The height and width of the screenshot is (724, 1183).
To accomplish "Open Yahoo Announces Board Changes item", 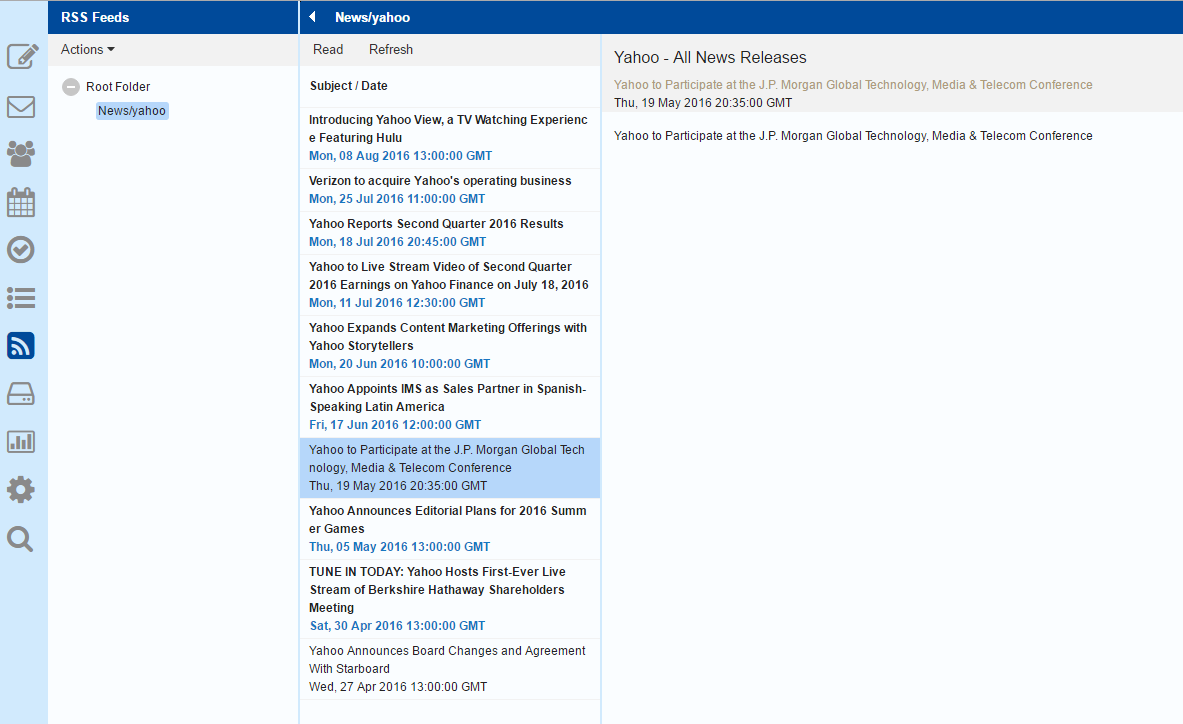I will point(450,670).
